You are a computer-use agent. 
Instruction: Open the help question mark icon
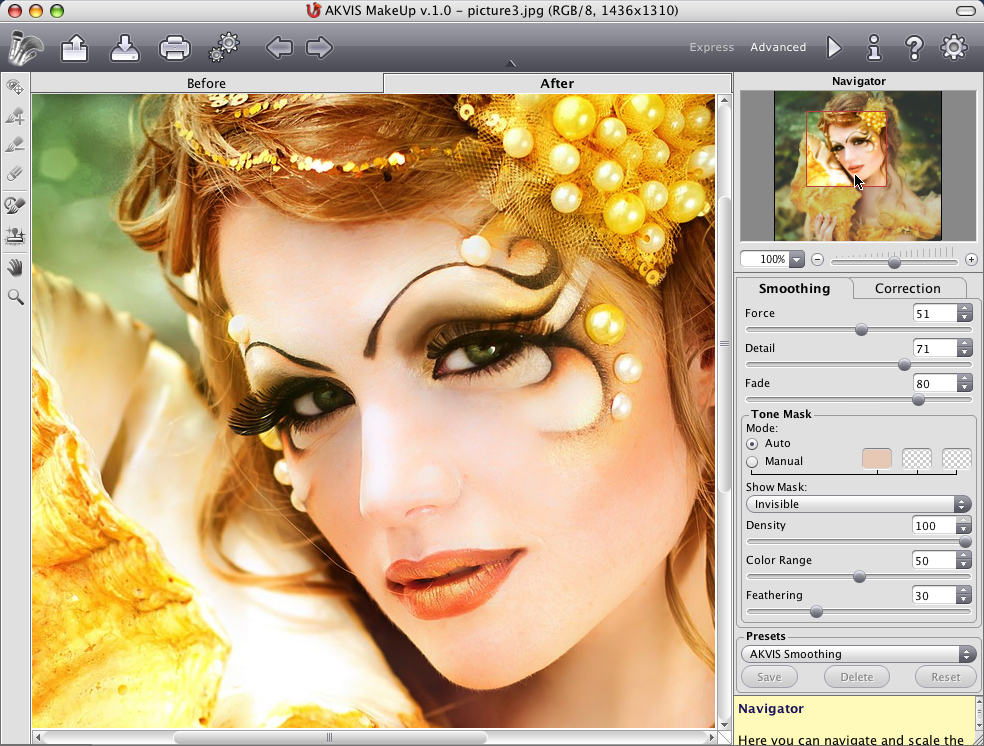(913, 47)
